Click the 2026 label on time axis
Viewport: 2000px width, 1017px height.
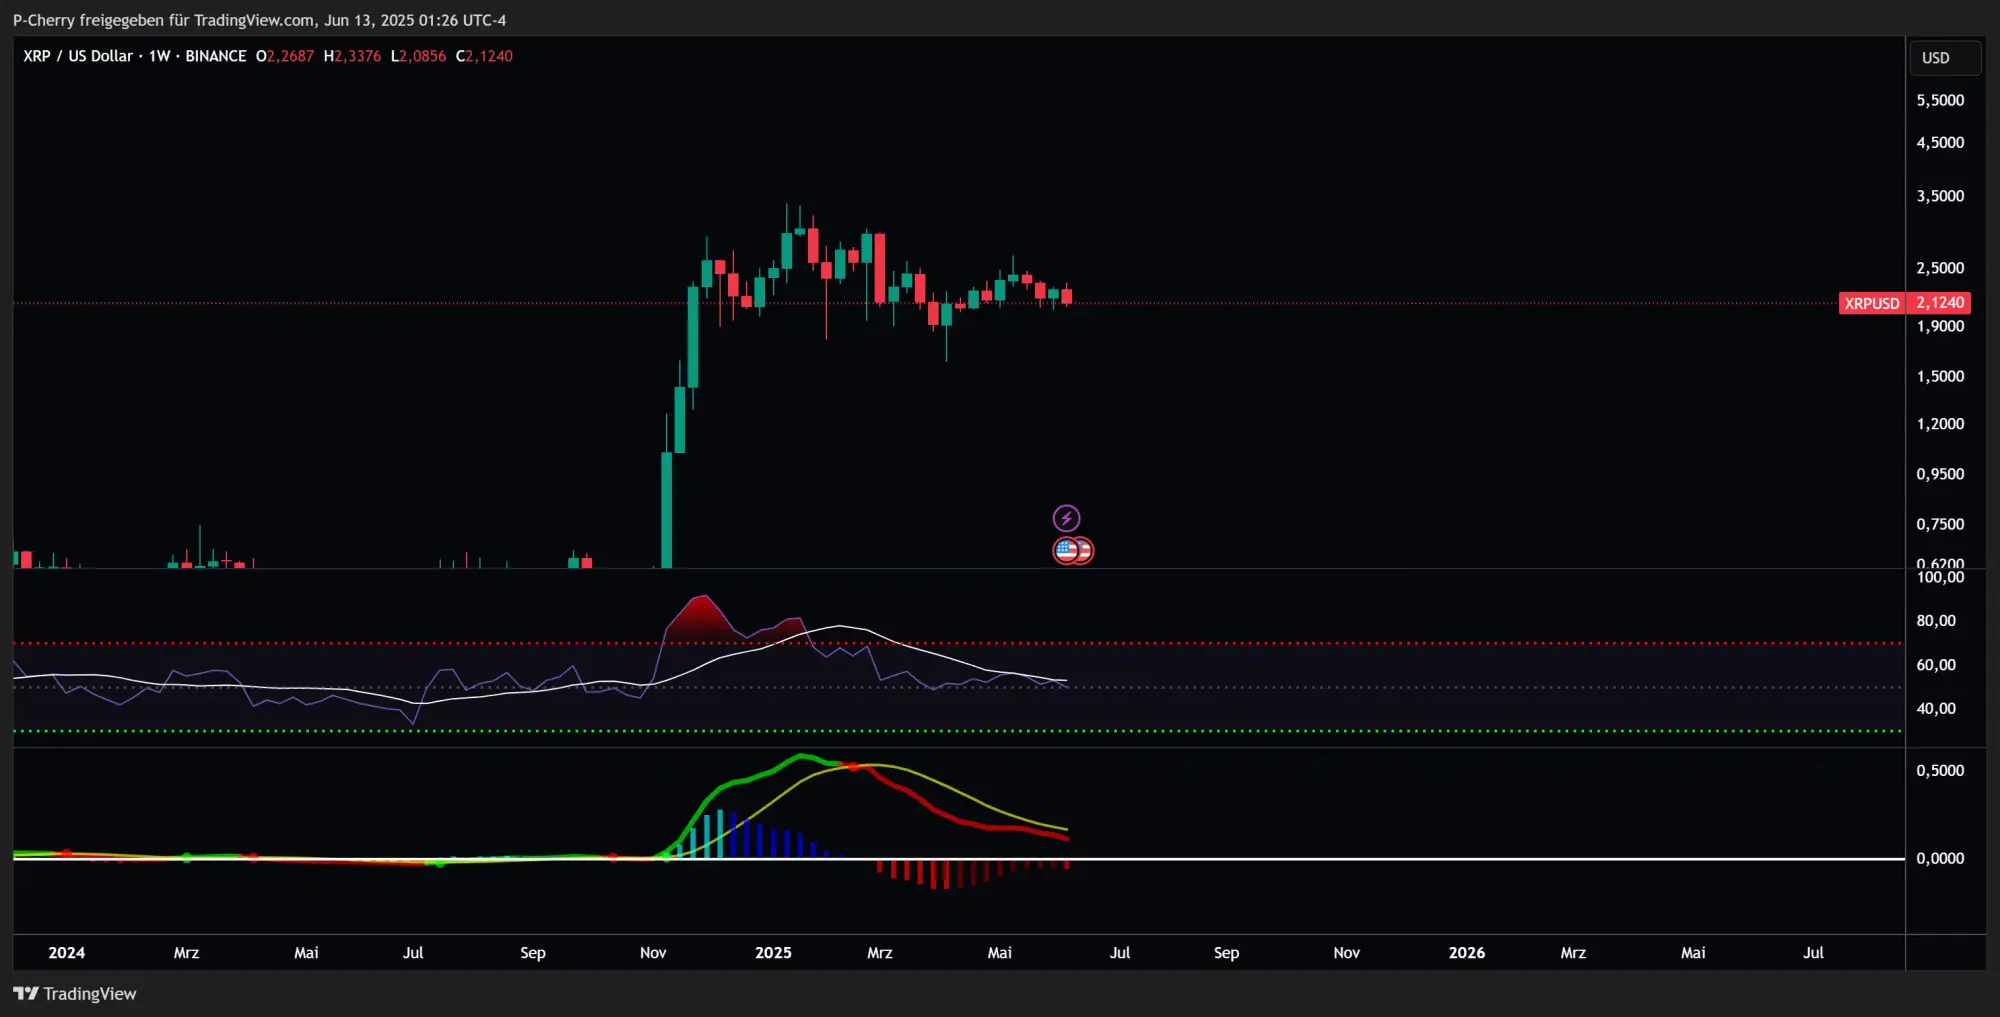tap(1467, 953)
